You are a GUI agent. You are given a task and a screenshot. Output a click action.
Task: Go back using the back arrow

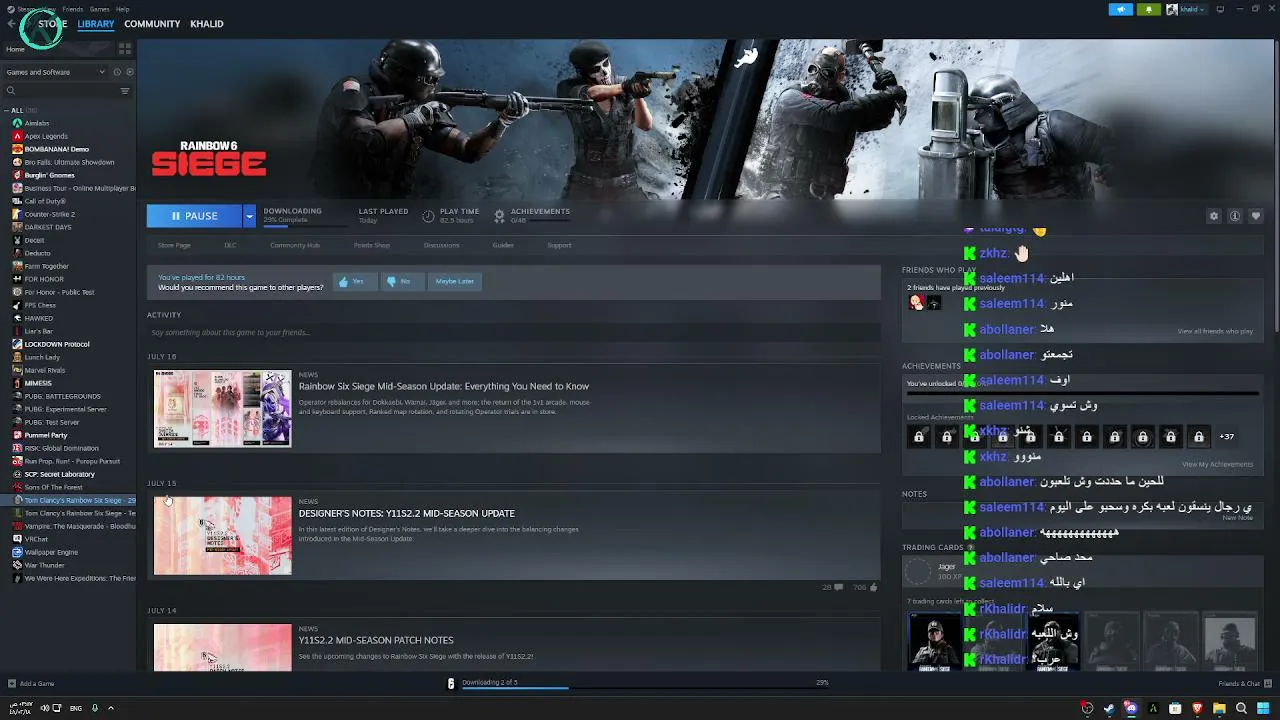pos(11,24)
